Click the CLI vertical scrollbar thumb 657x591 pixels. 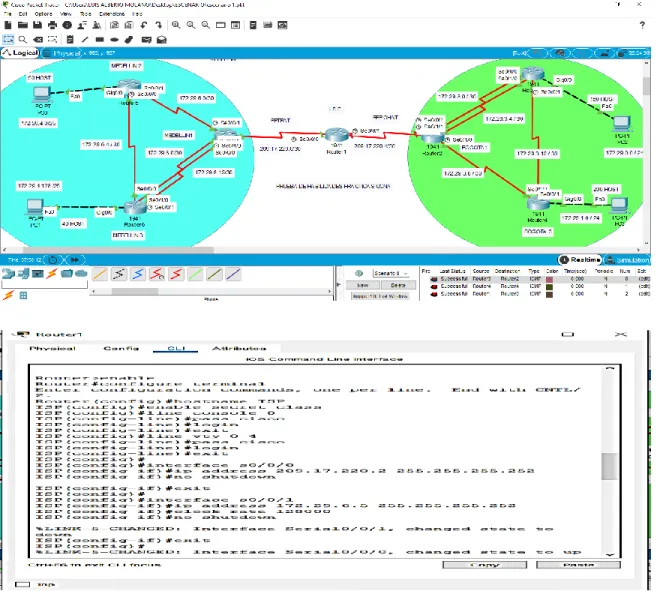610,466
